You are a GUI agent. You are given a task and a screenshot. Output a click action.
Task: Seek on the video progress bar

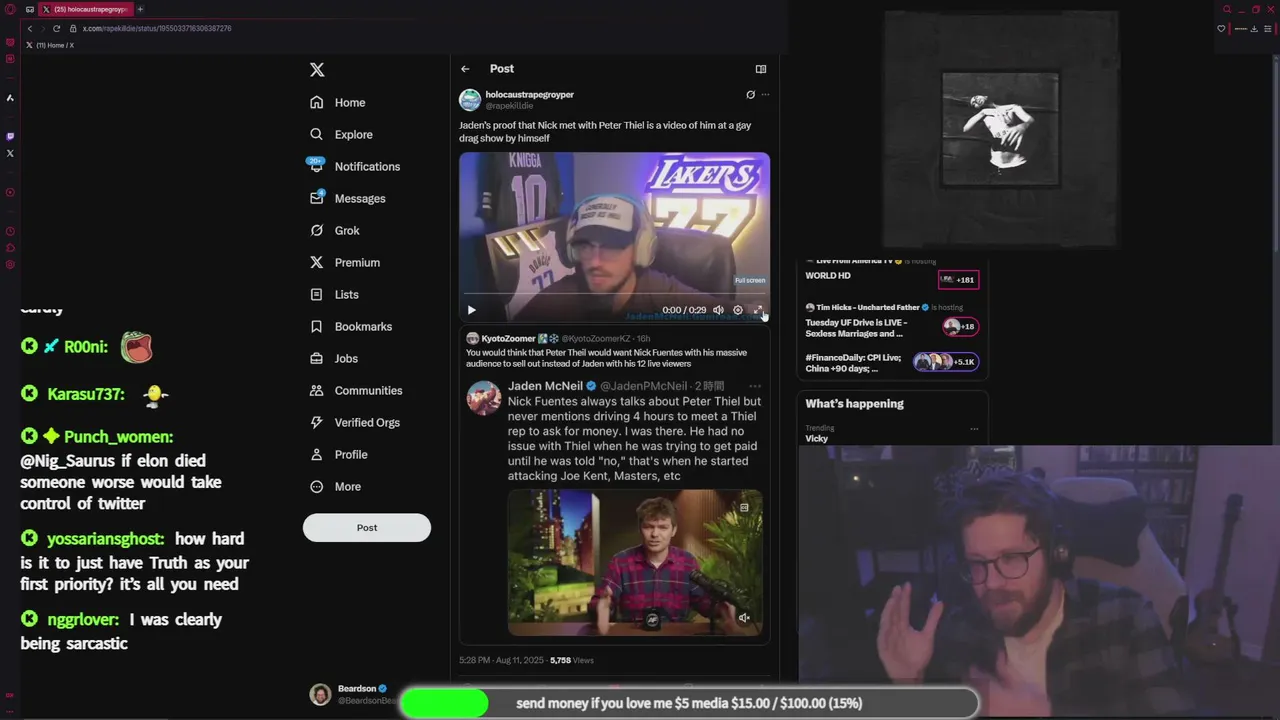pos(614,295)
